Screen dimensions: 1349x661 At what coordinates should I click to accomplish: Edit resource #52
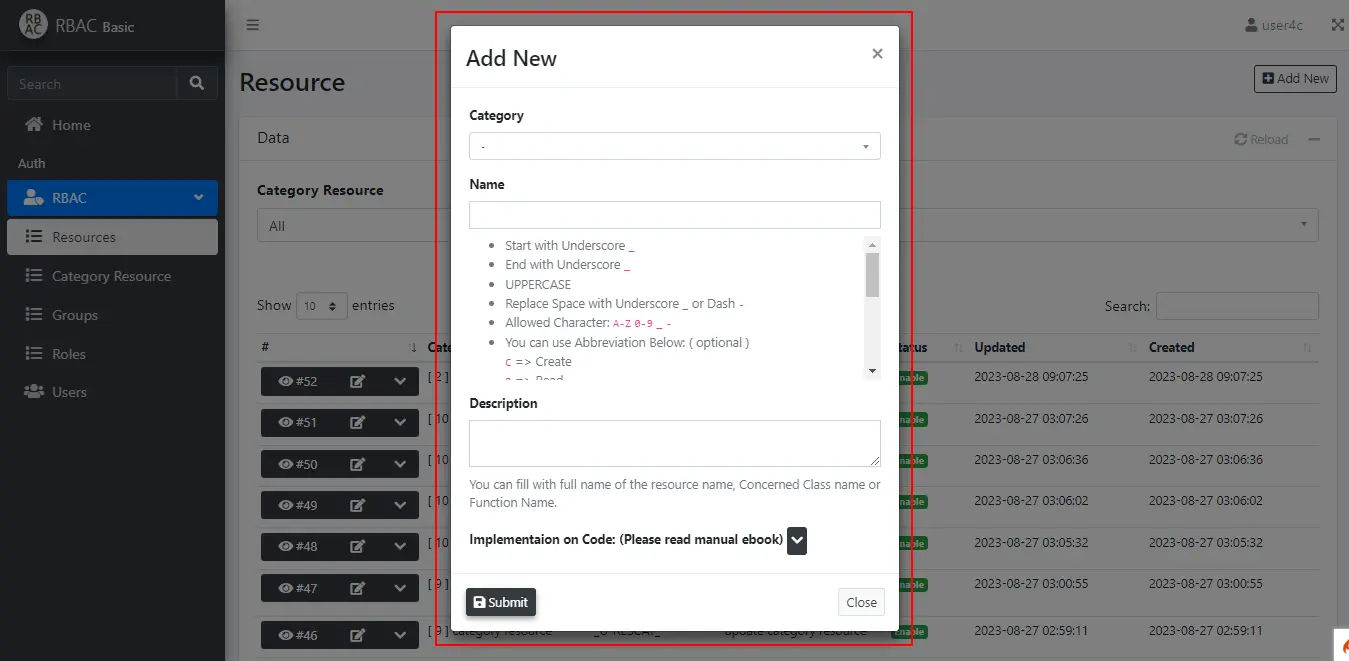click(357, 381)
